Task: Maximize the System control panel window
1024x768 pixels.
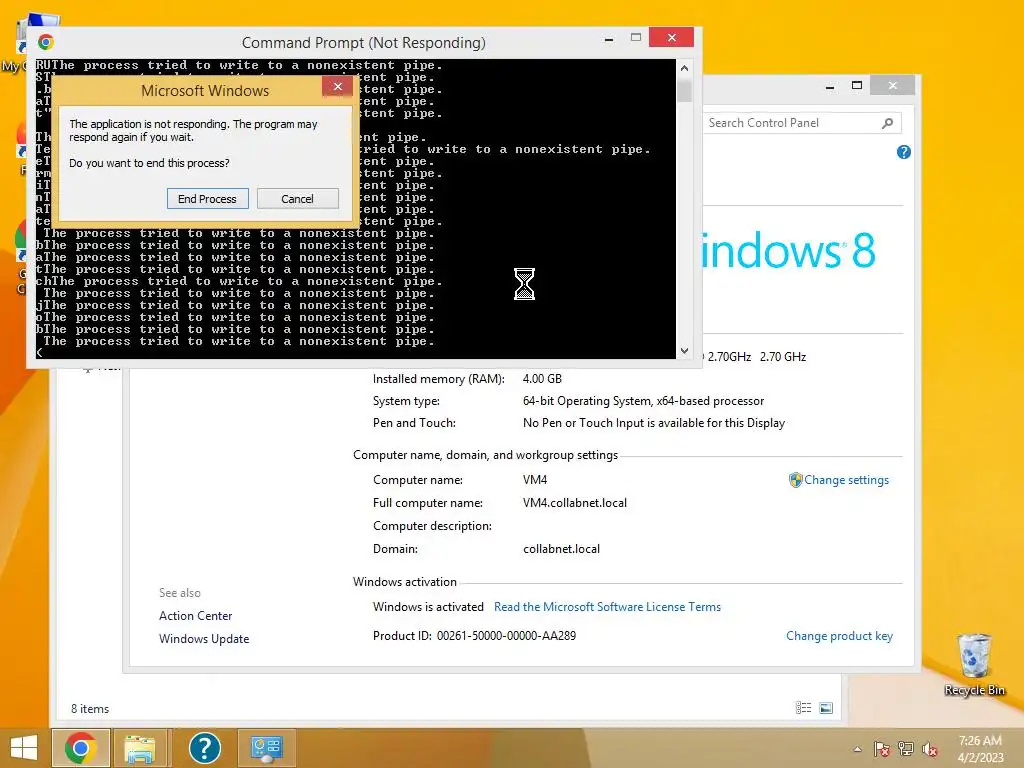Action: point(857,86)
